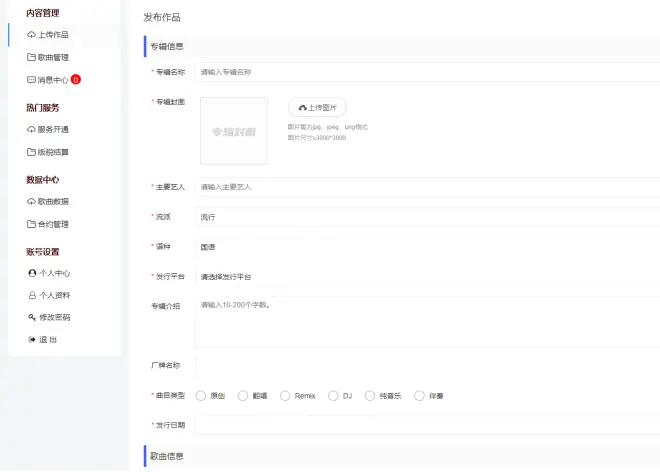660x472 pixels.
Task: Choose the 纯音乐 radio button
Action: point(370,396)
